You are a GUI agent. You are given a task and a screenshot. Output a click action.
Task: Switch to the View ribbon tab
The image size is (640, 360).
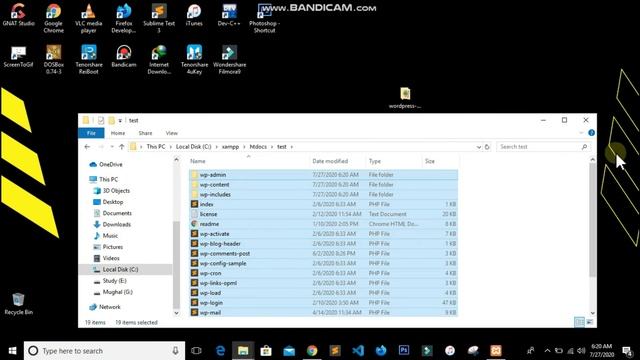171,133
